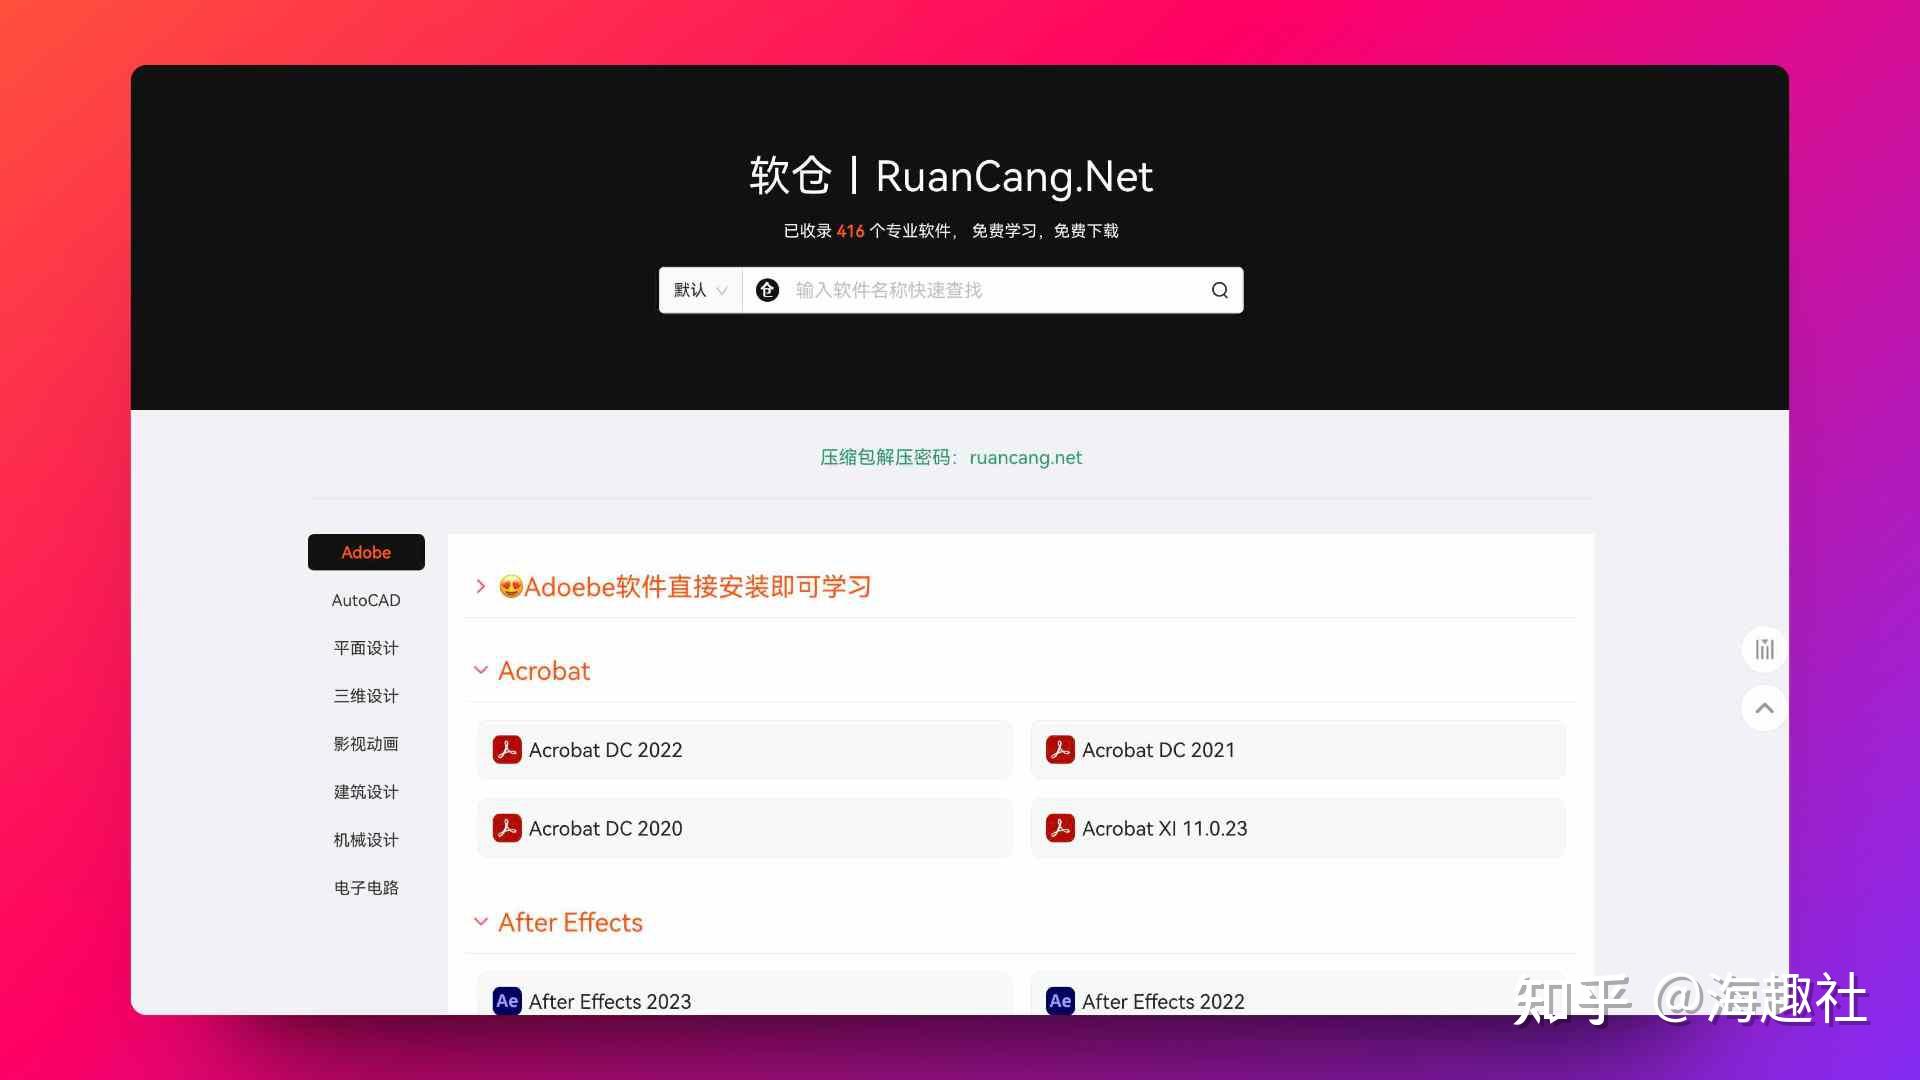Click the After Effects 2022 Ae icon
Image resolution: width=1920 pixels, height=1080 pixels.
point(1060,1001)
